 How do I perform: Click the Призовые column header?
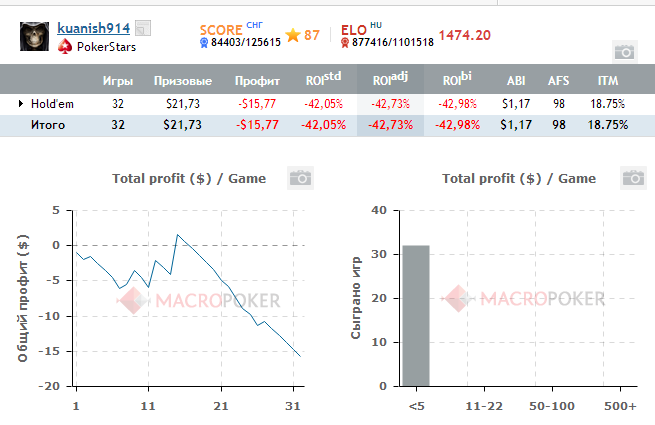[x=183, y=80]
